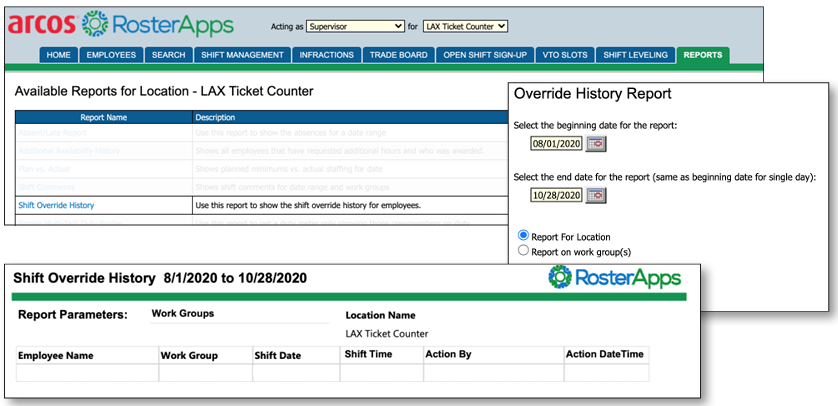
Task: Open the Plan vs. Actual report link
Action: click(x=44, y=169)
